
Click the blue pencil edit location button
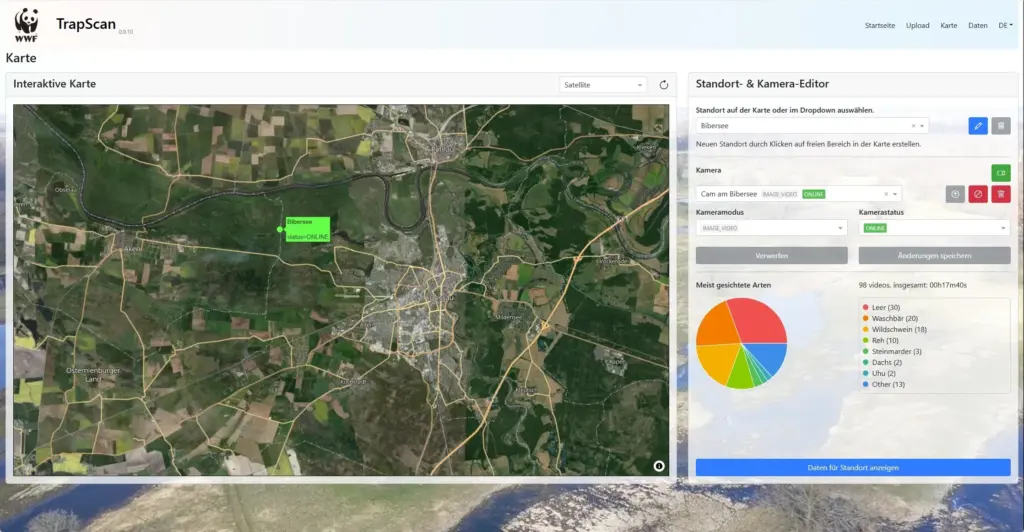[978, 126]
